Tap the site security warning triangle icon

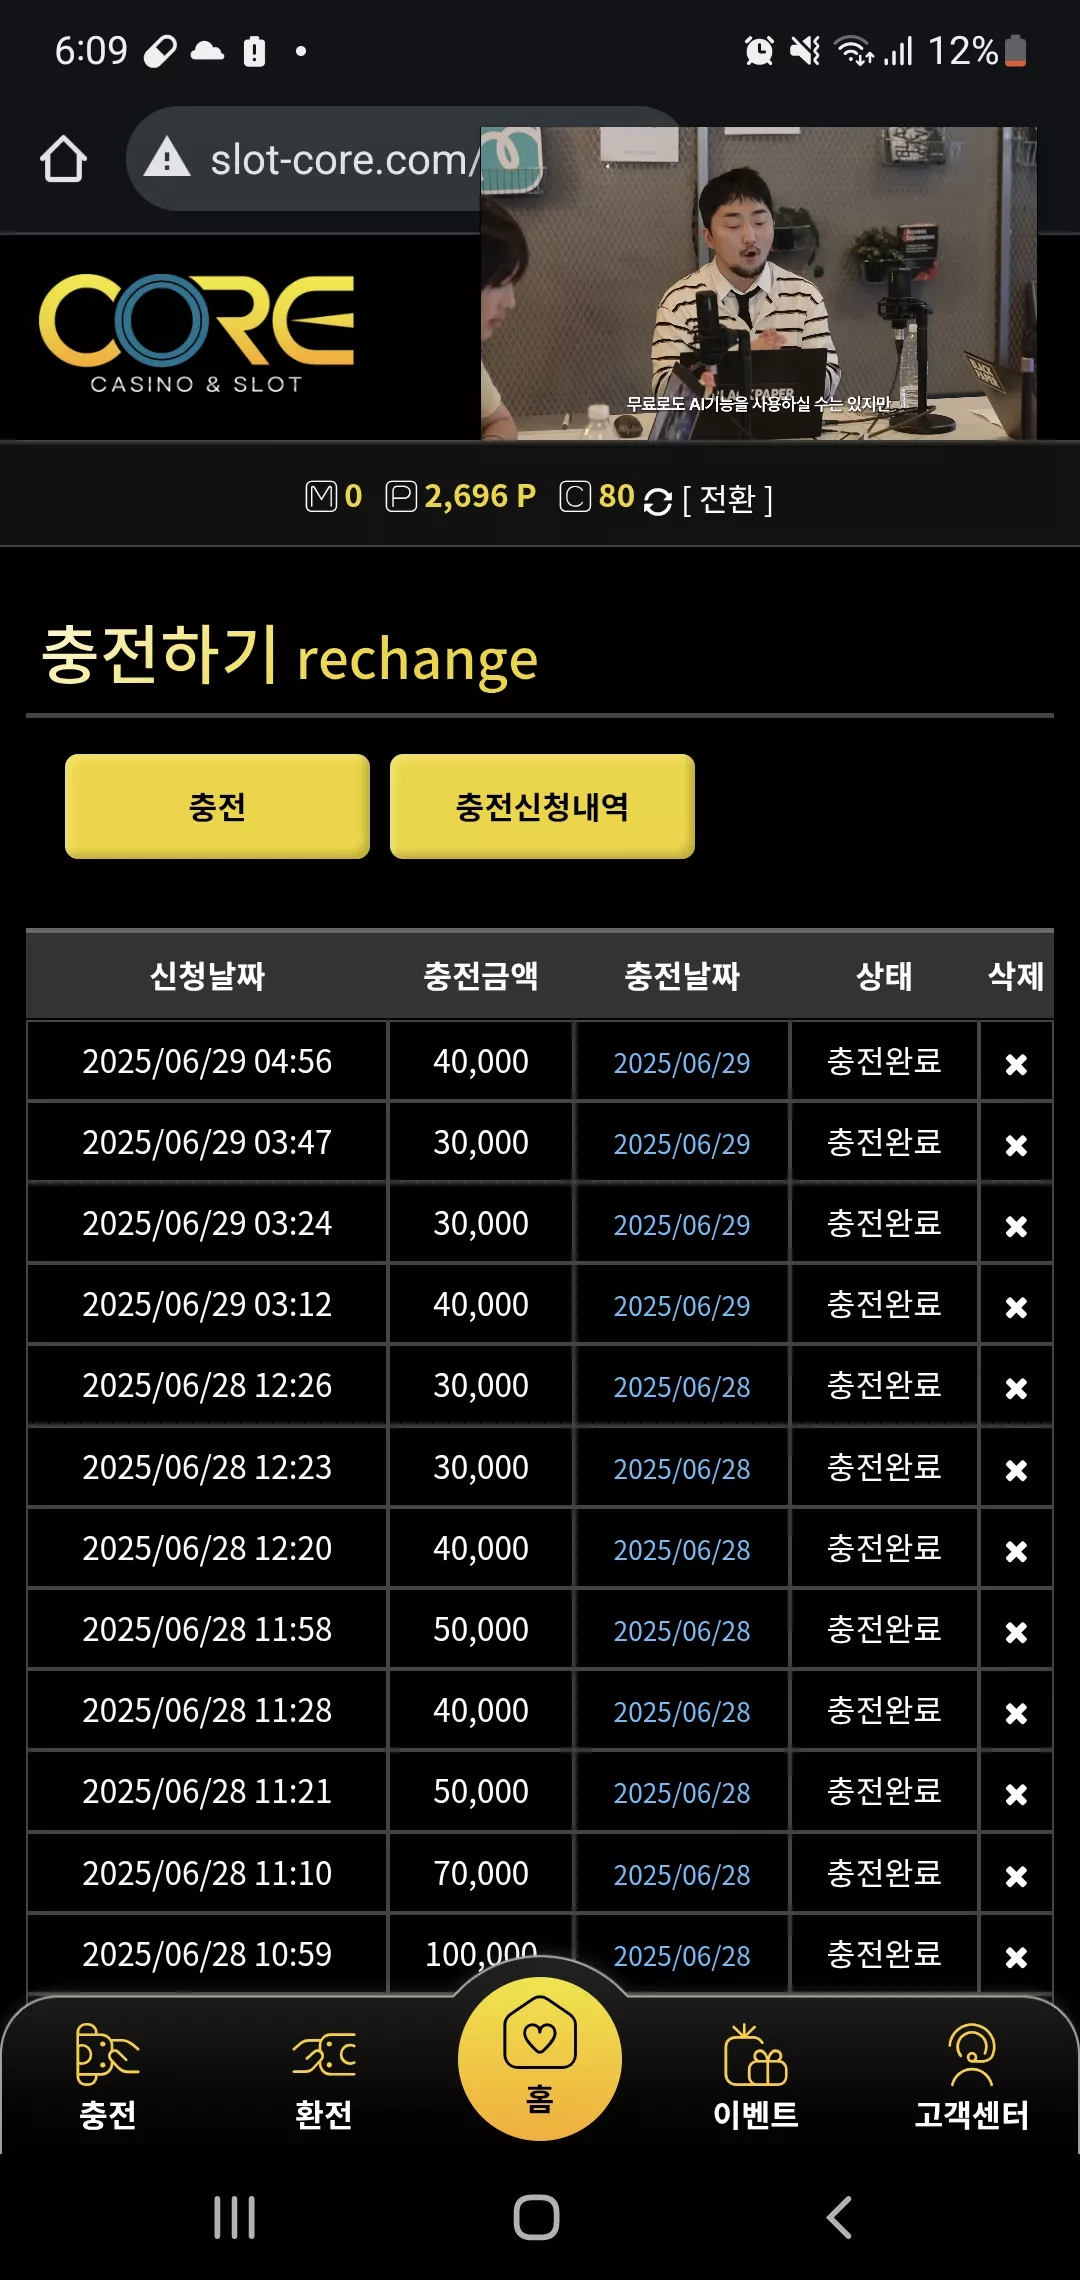tap(167, 158)
